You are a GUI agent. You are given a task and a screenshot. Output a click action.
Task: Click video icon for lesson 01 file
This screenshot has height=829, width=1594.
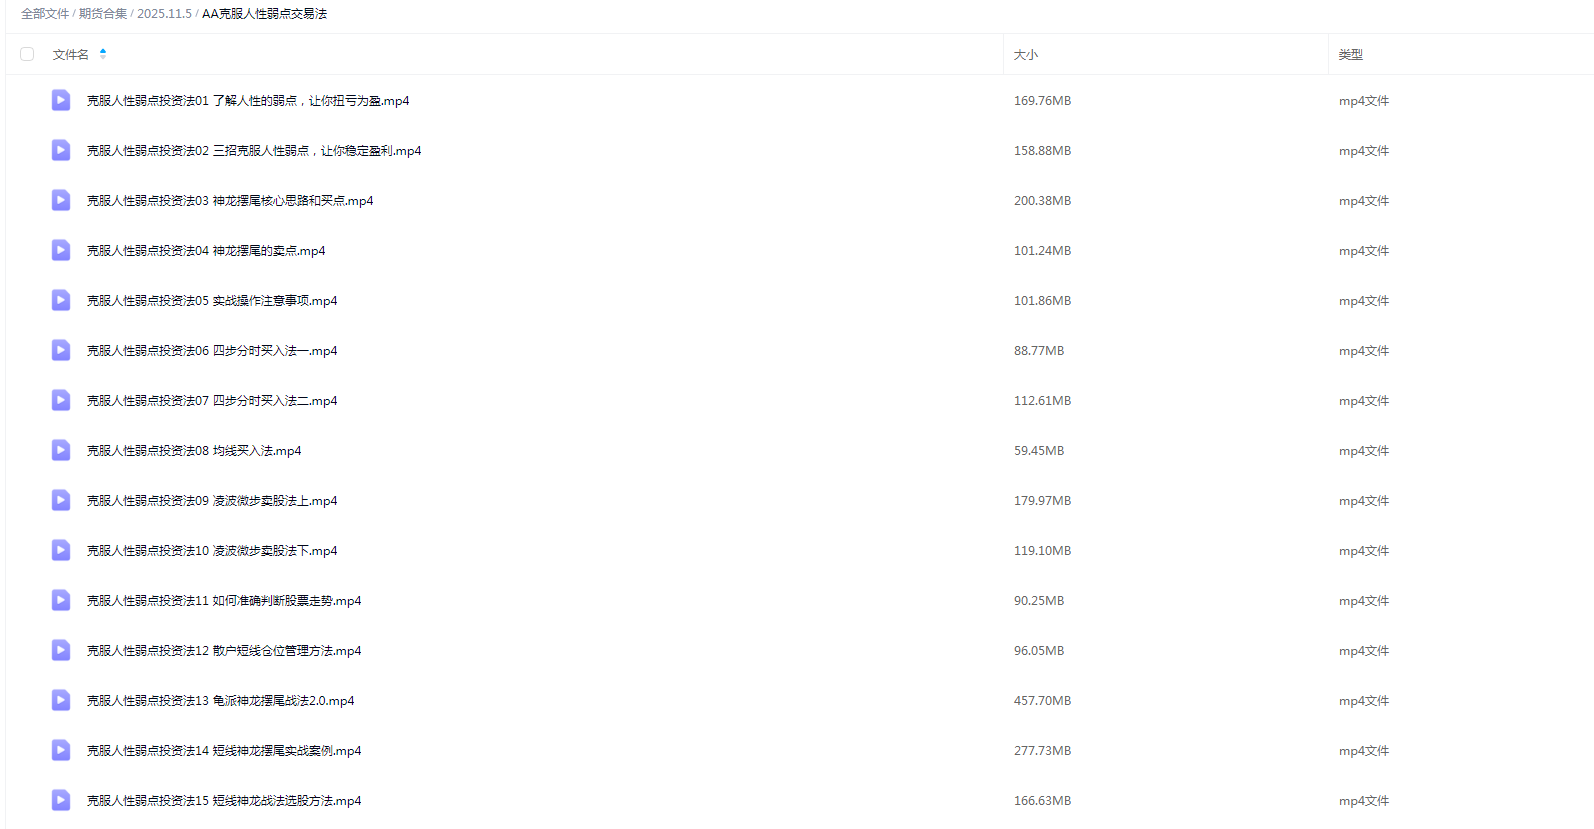pyautogui.click(x=61, y=100)
